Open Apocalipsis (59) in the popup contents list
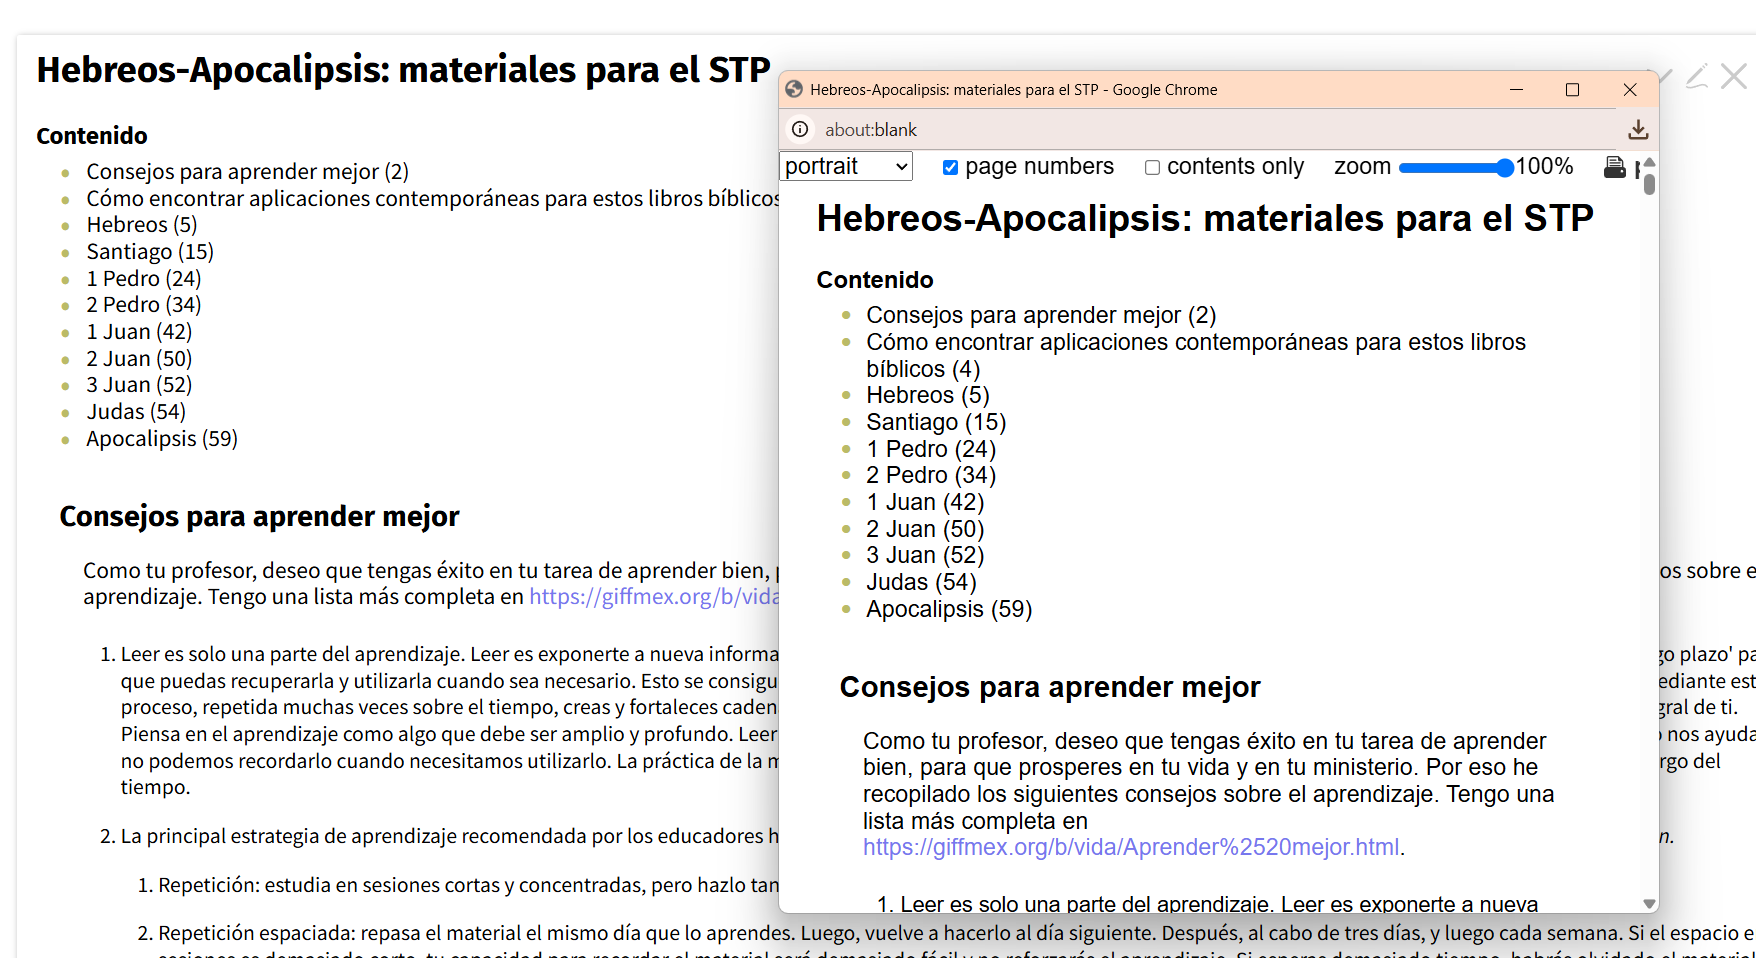Viewport: 1756px width, 958px height. 948,609
